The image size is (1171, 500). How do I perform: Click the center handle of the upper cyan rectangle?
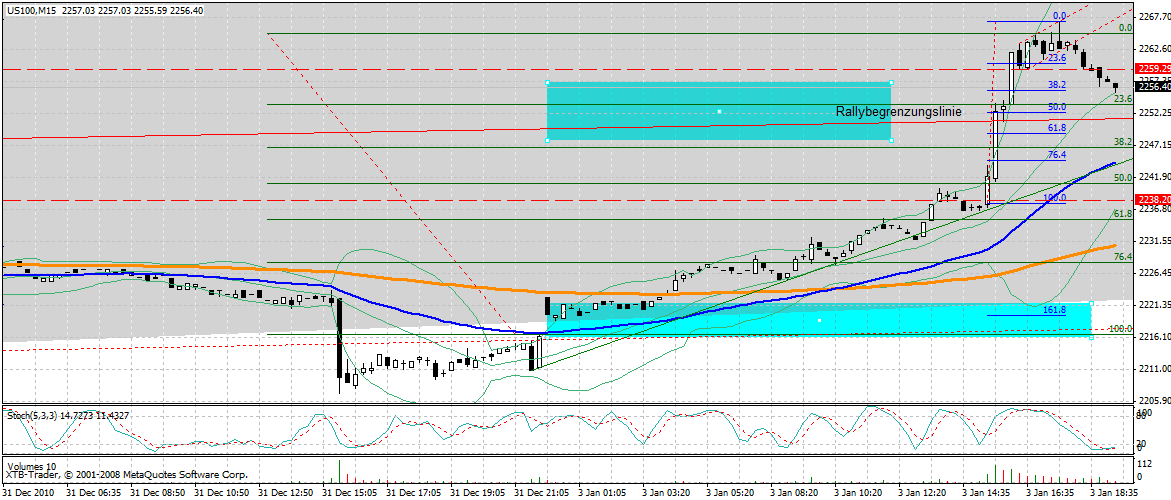719,111
